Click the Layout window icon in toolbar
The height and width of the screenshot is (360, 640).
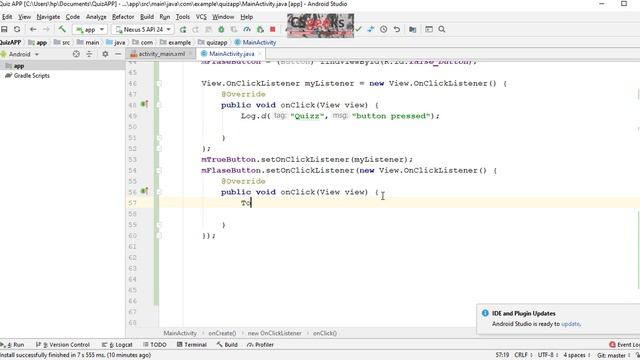(x=429, y=29)
